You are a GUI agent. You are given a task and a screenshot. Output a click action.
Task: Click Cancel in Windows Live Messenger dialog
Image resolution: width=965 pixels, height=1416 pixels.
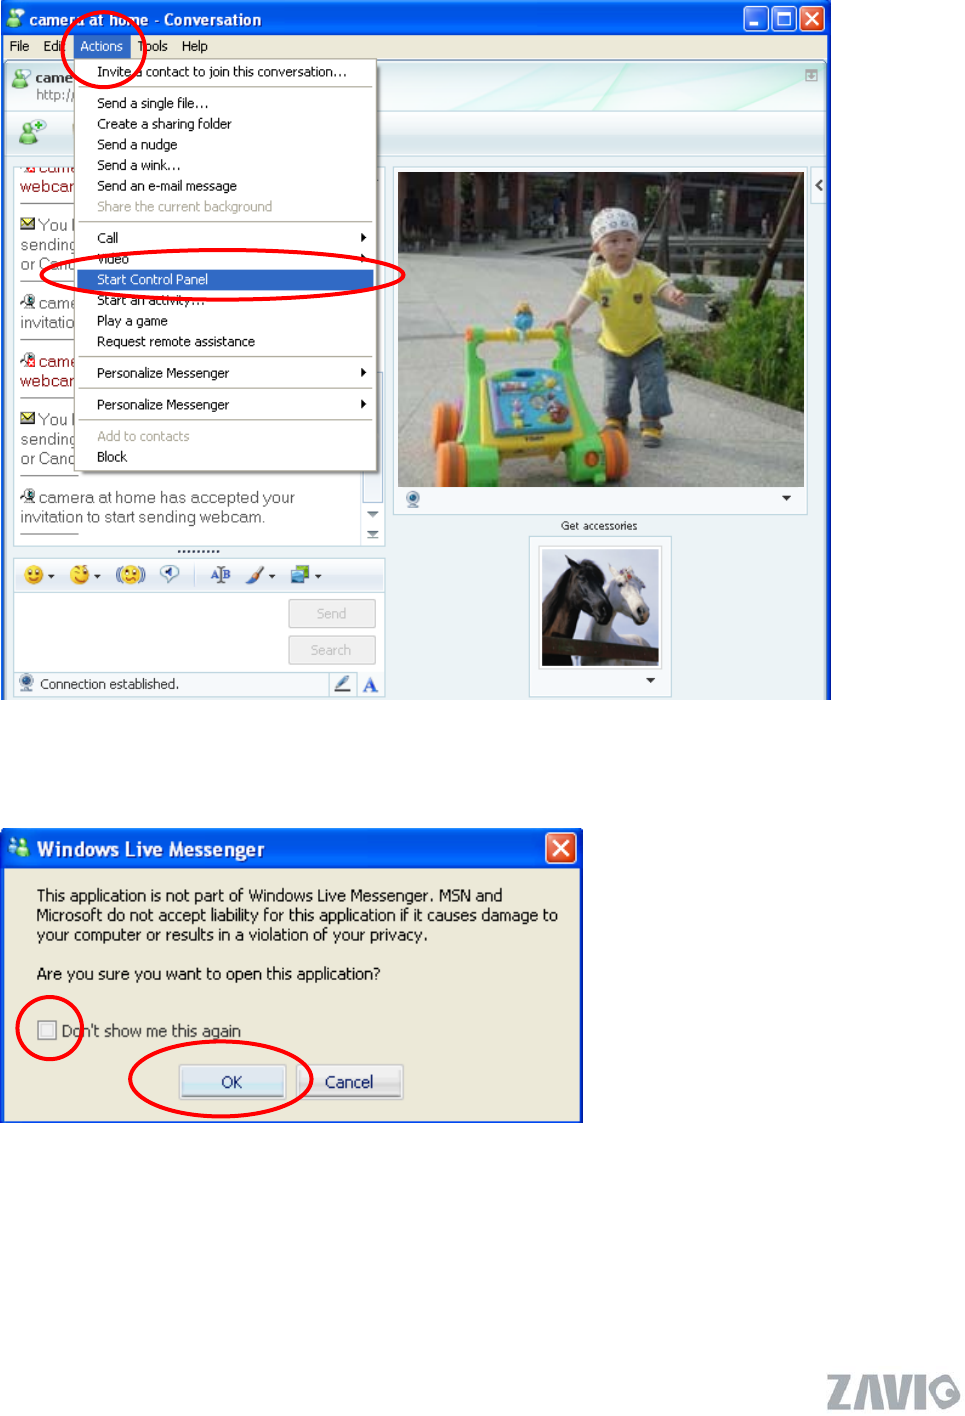click(349, 1082)
